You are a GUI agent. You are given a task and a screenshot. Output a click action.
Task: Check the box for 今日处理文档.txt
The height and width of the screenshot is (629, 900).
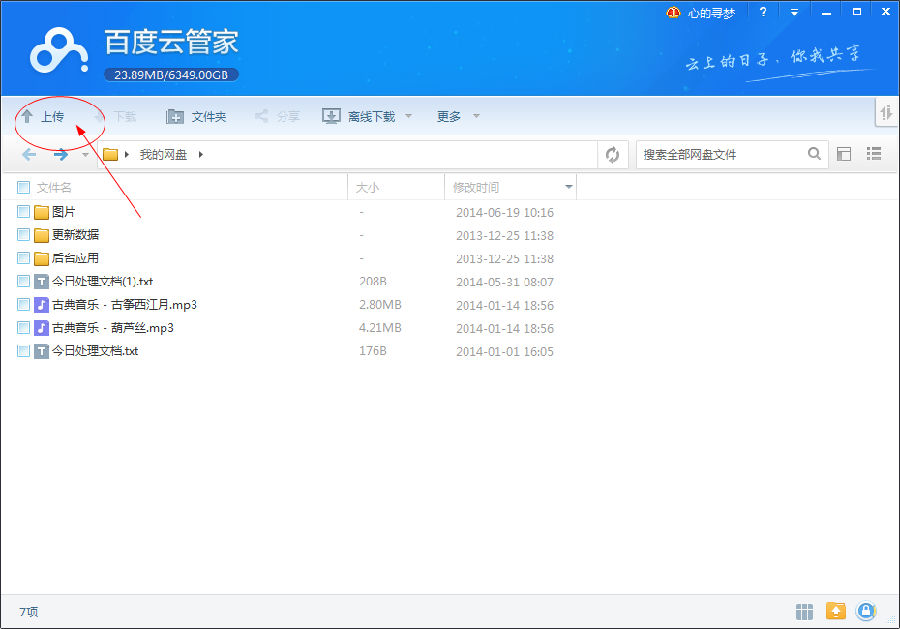pos(24,351)
